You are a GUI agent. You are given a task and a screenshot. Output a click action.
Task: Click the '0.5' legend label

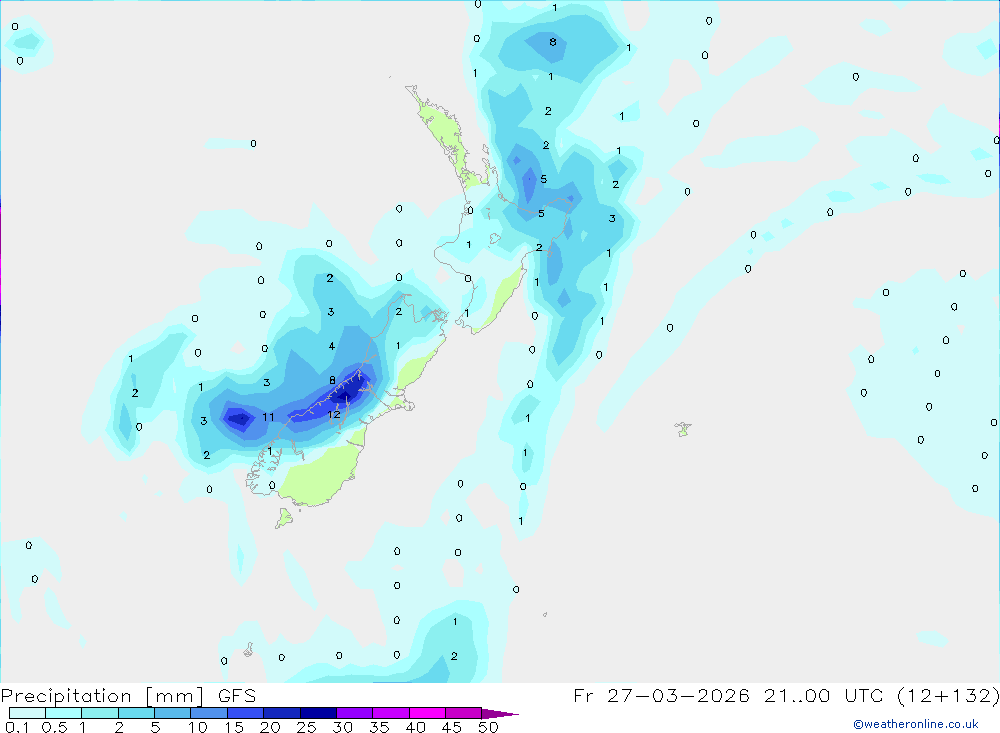click(x=54, y=727)
